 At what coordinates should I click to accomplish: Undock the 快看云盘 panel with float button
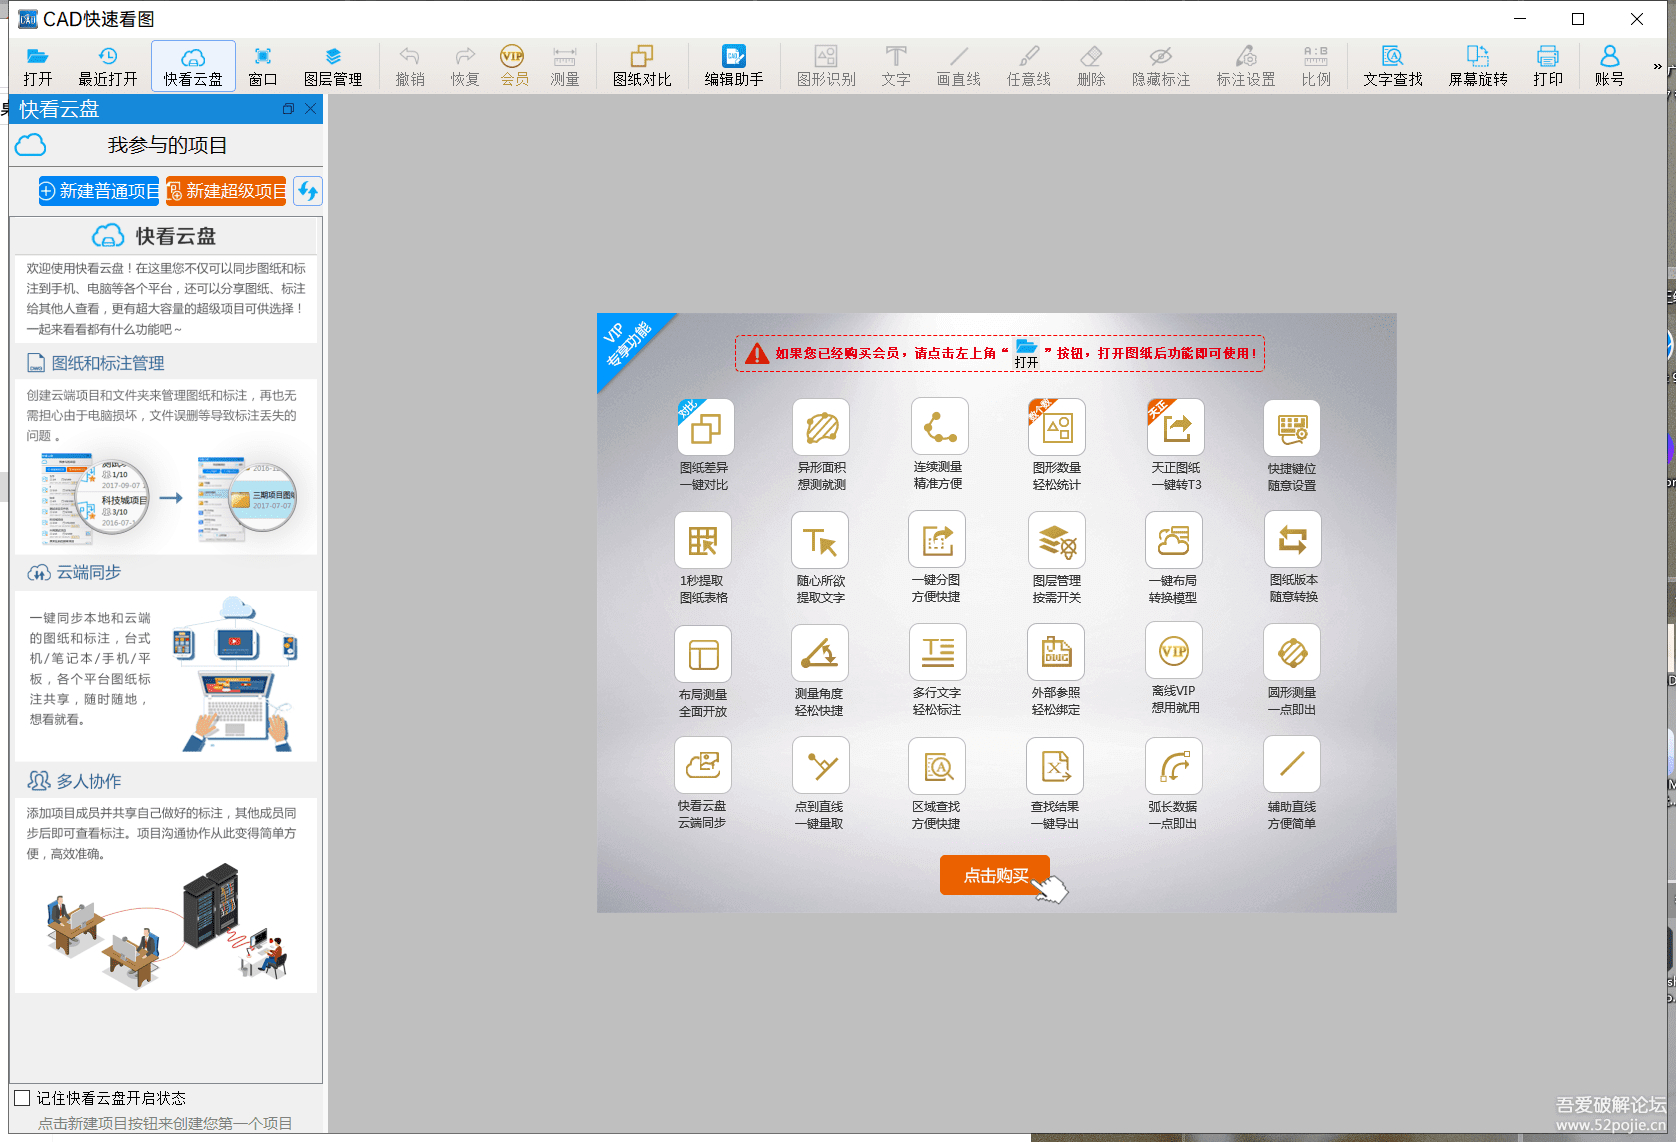tap(288, 109)
